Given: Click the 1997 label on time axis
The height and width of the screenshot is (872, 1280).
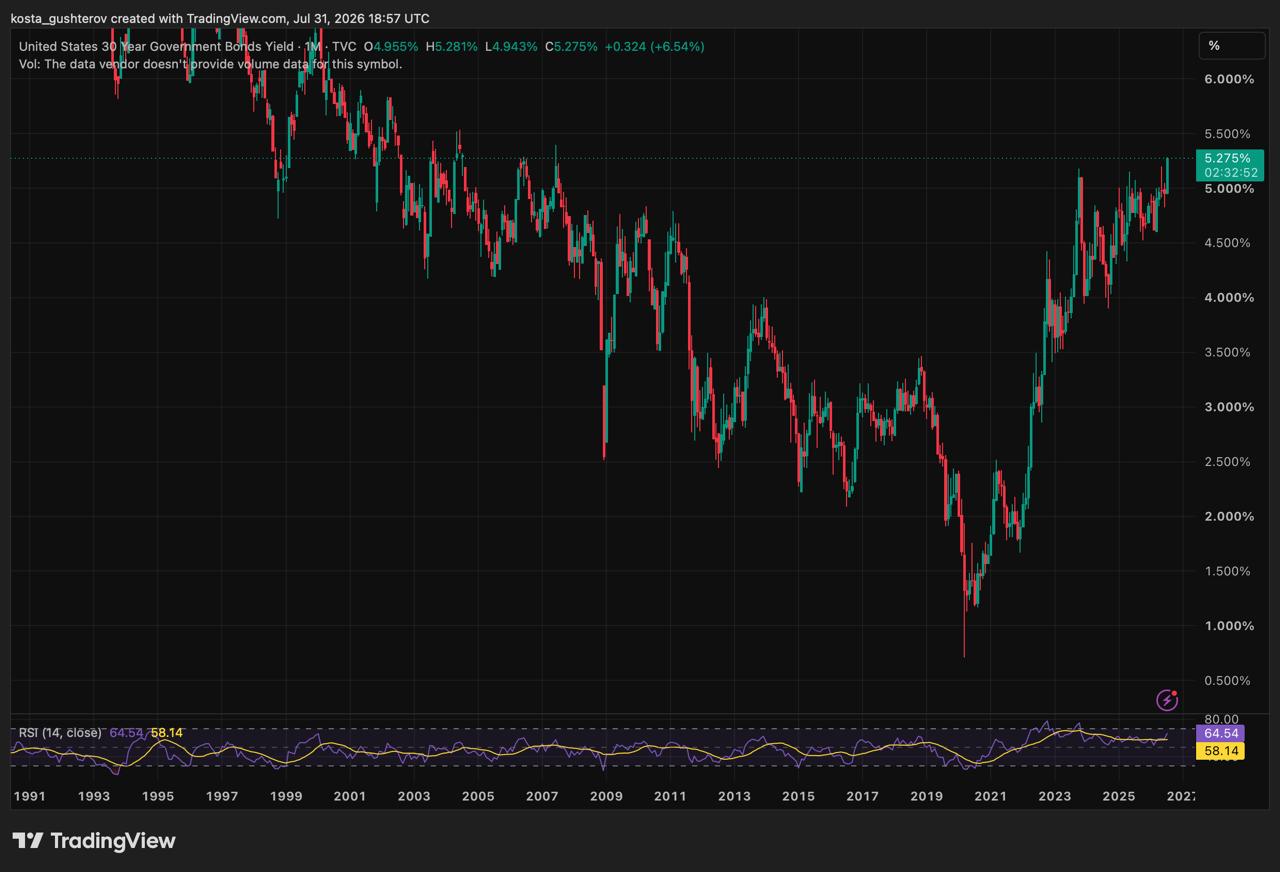Looking at the screenshot, I should coord(221,796).
